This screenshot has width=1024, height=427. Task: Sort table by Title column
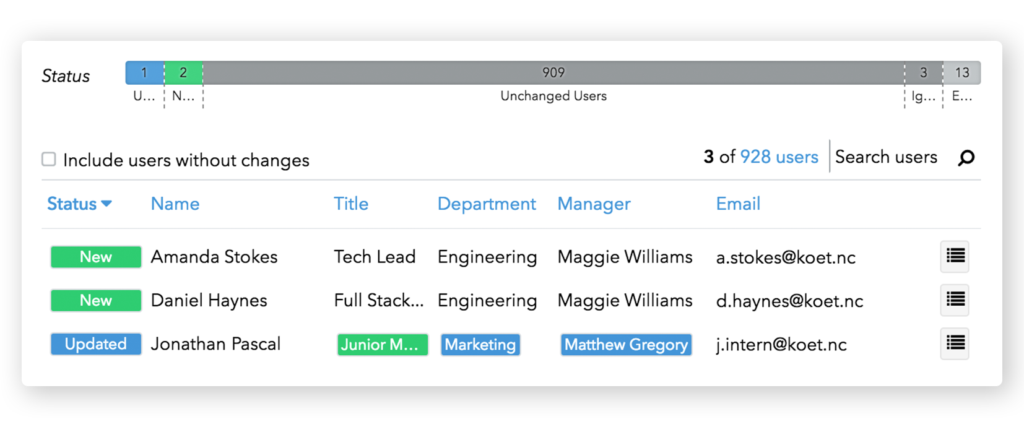point(351,204)
